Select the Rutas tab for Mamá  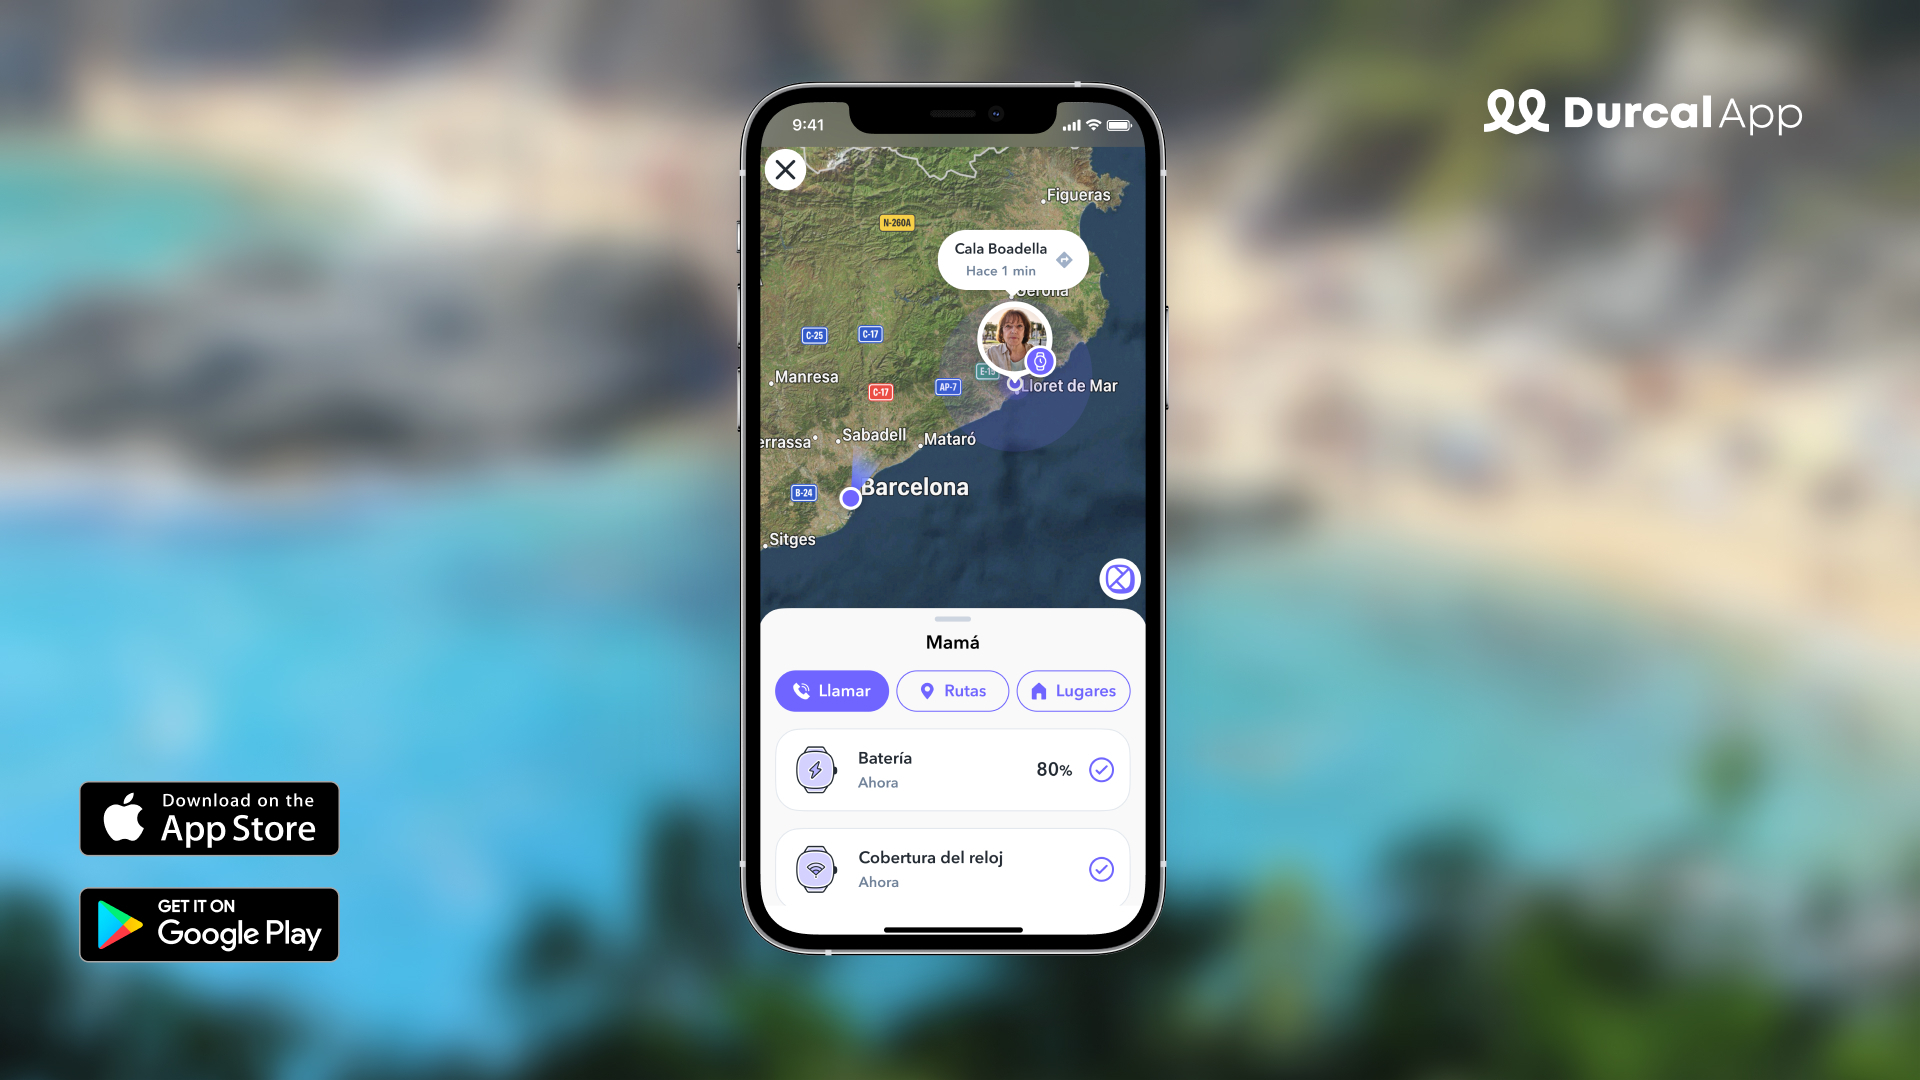[952, 690]
